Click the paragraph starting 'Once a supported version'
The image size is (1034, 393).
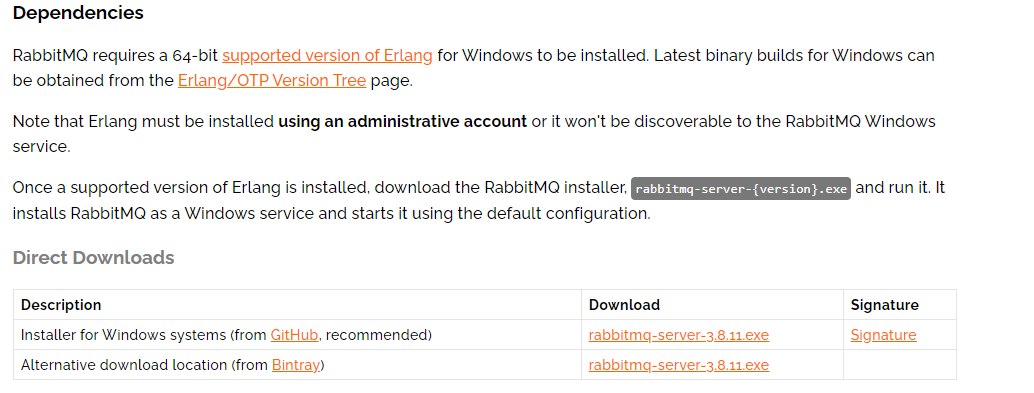tap(479, 200)
